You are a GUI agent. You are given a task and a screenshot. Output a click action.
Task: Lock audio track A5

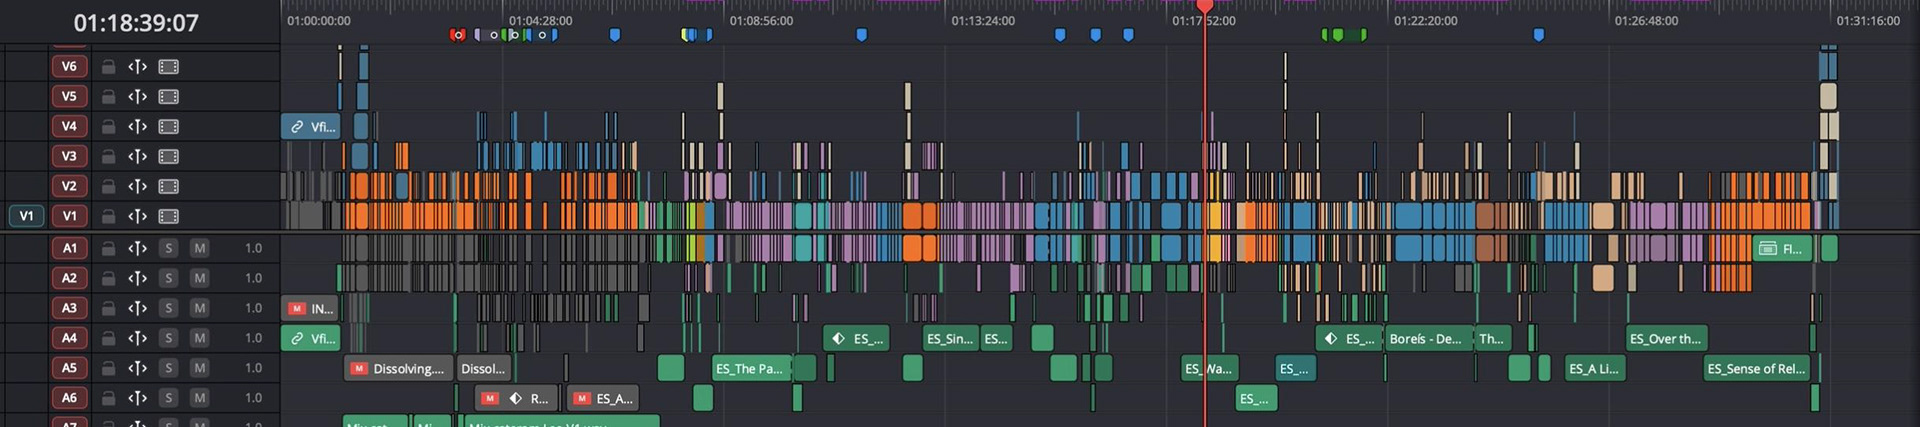click(108, 368)
